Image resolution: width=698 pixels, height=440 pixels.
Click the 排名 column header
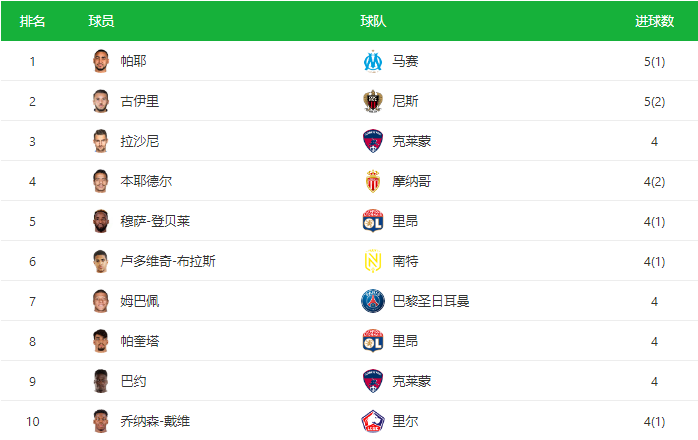pyautogui.click(x=32, y=21)
